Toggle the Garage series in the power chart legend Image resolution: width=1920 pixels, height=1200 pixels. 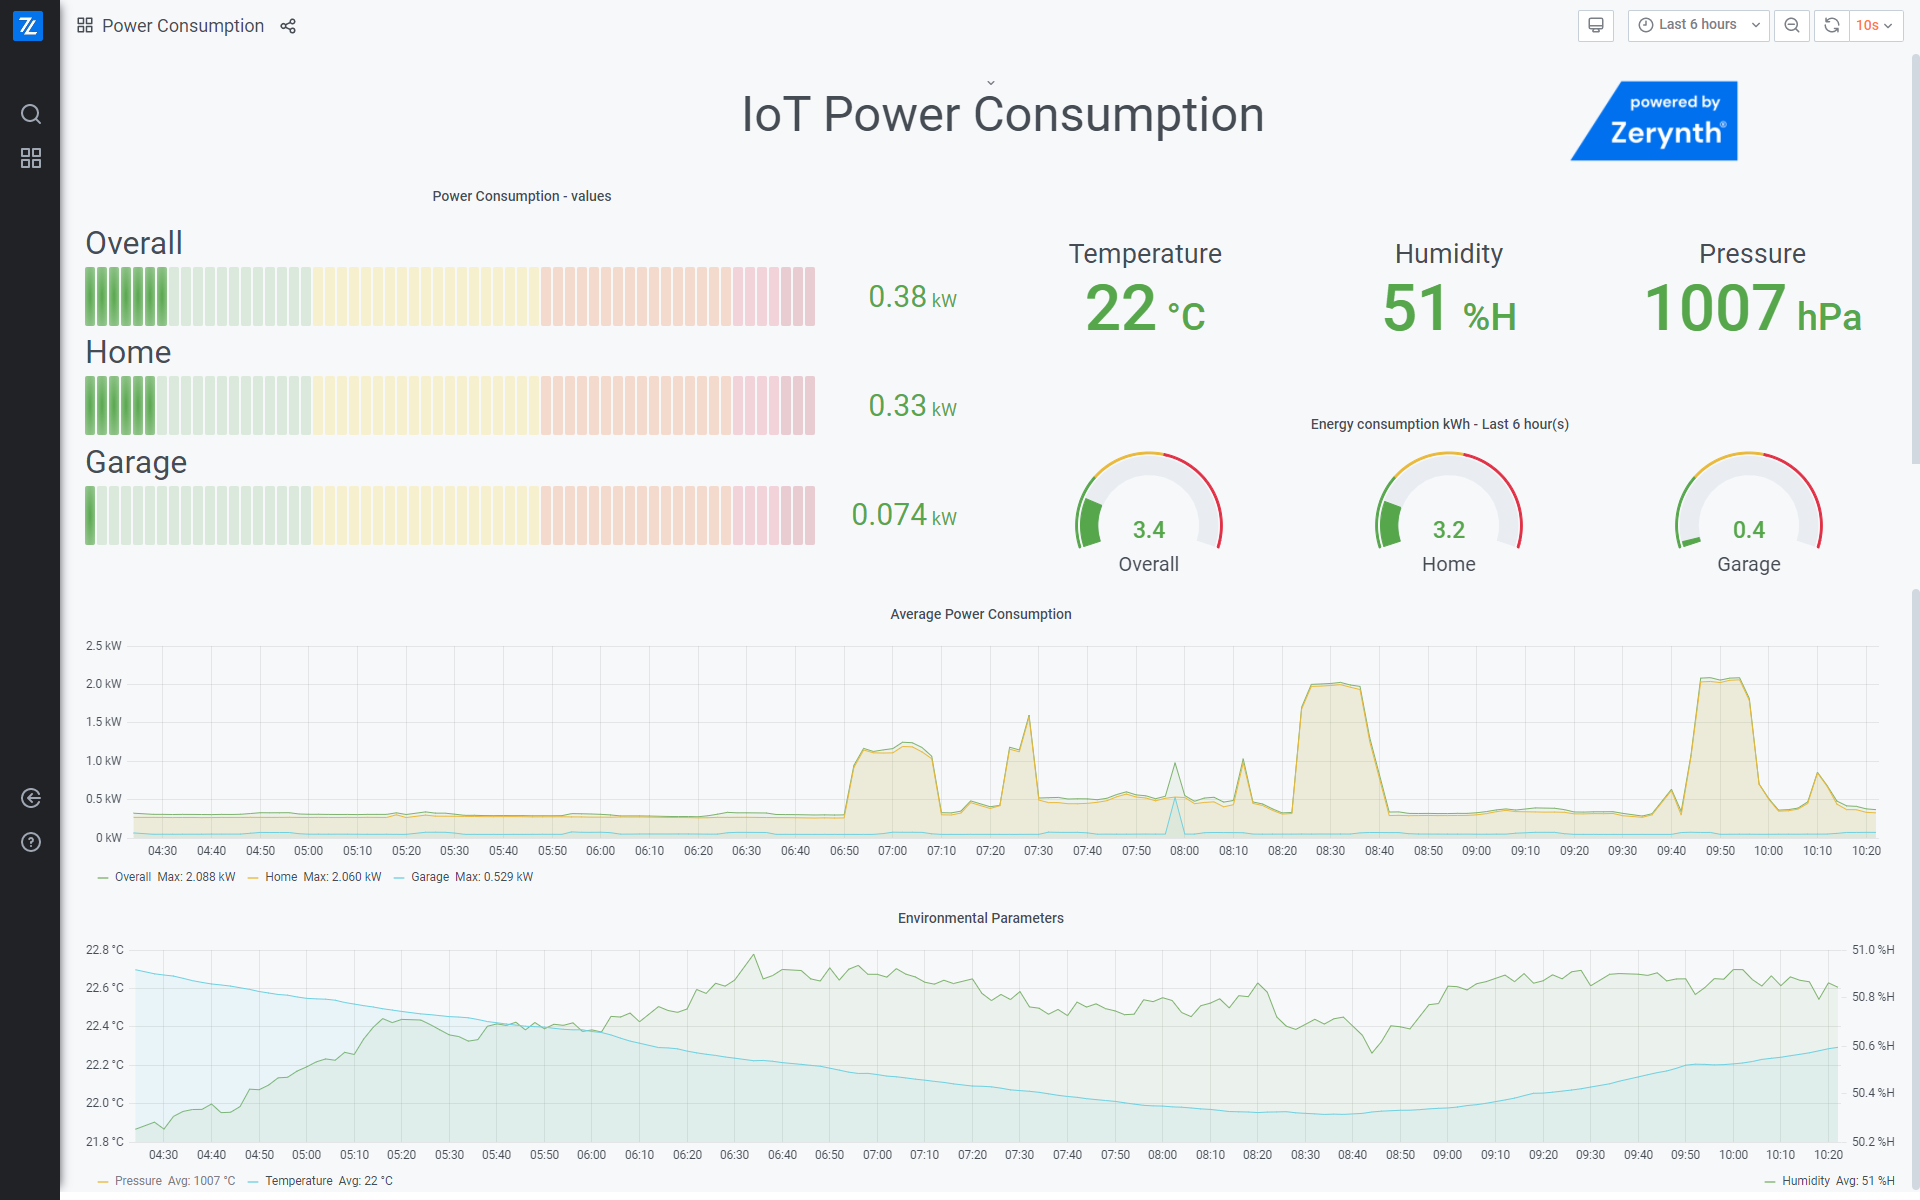click(x=430, y=876)
